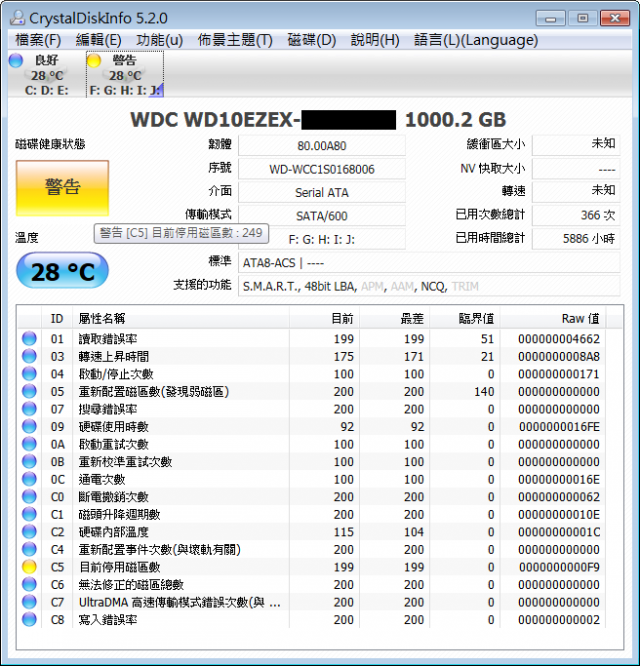Screen dimensions: 640x667
Task: Open the 佈景主題(T) menu
Action: (x=235, y=40)
